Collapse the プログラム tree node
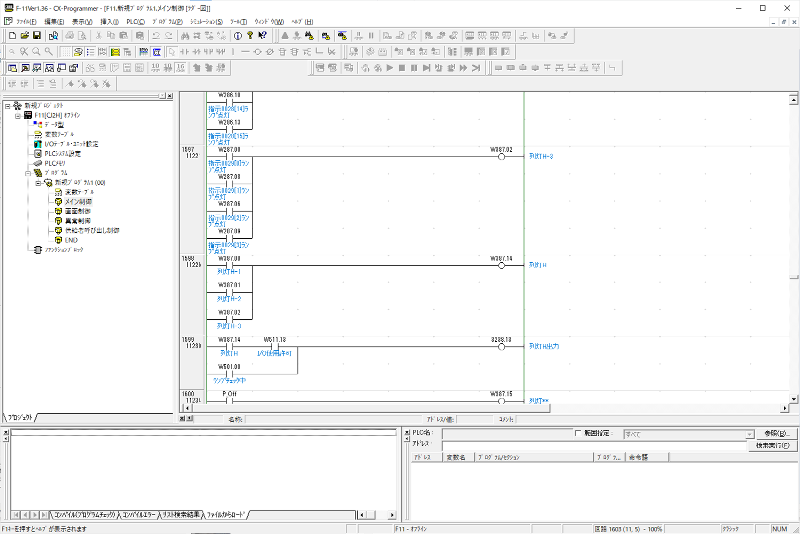This screenshot has height=534, width=800. pos(27,173)
